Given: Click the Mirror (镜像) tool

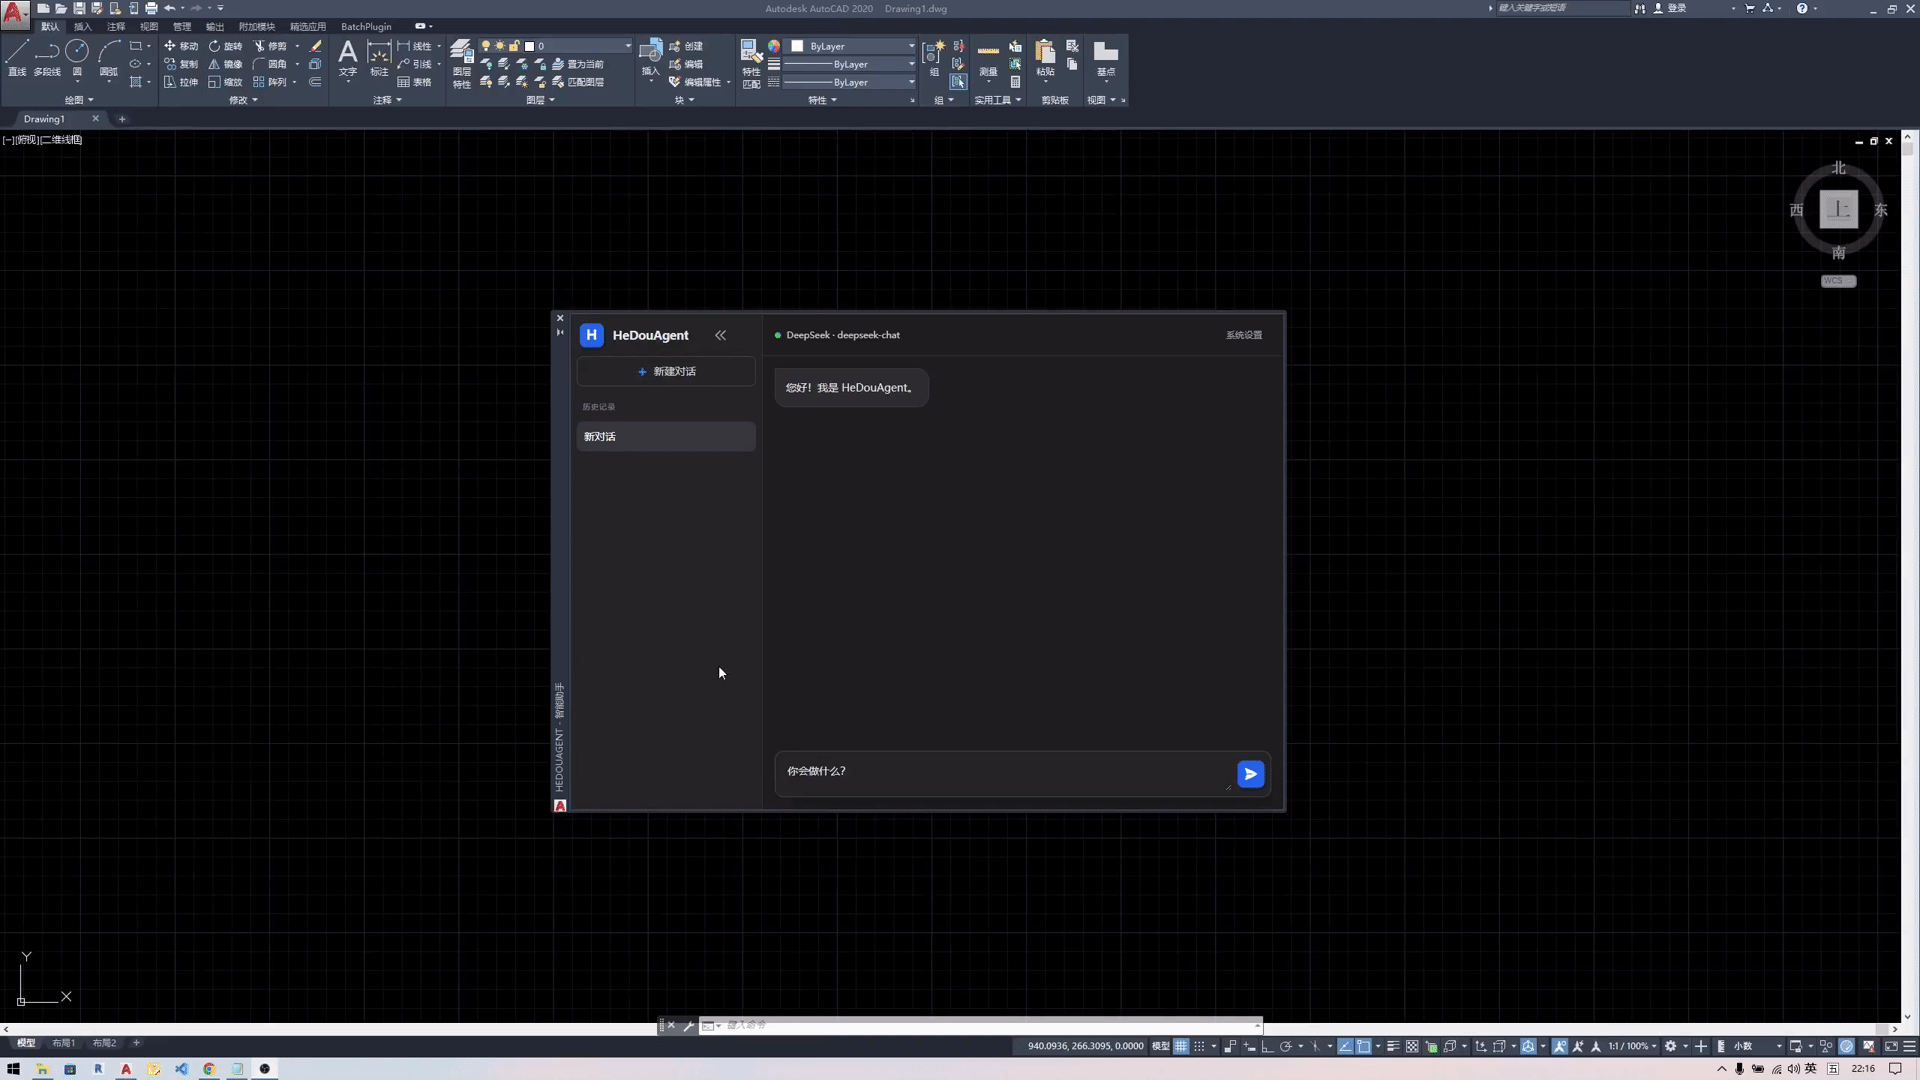Looking at the screenshot, I should (225, 64).
